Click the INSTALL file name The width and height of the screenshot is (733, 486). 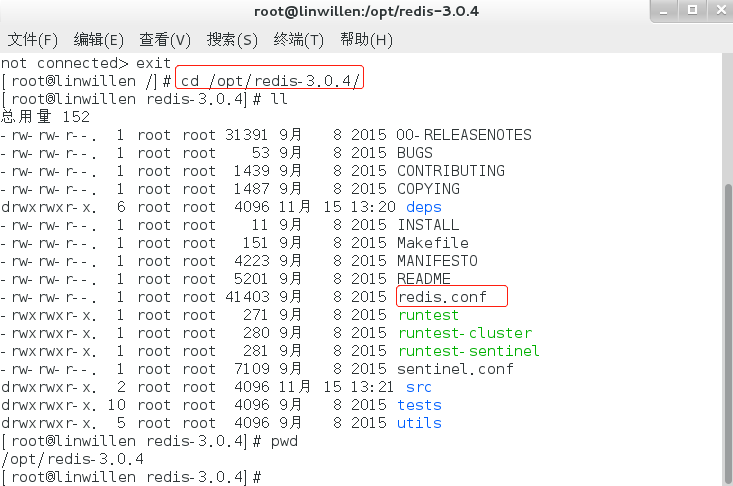(428, 225)
